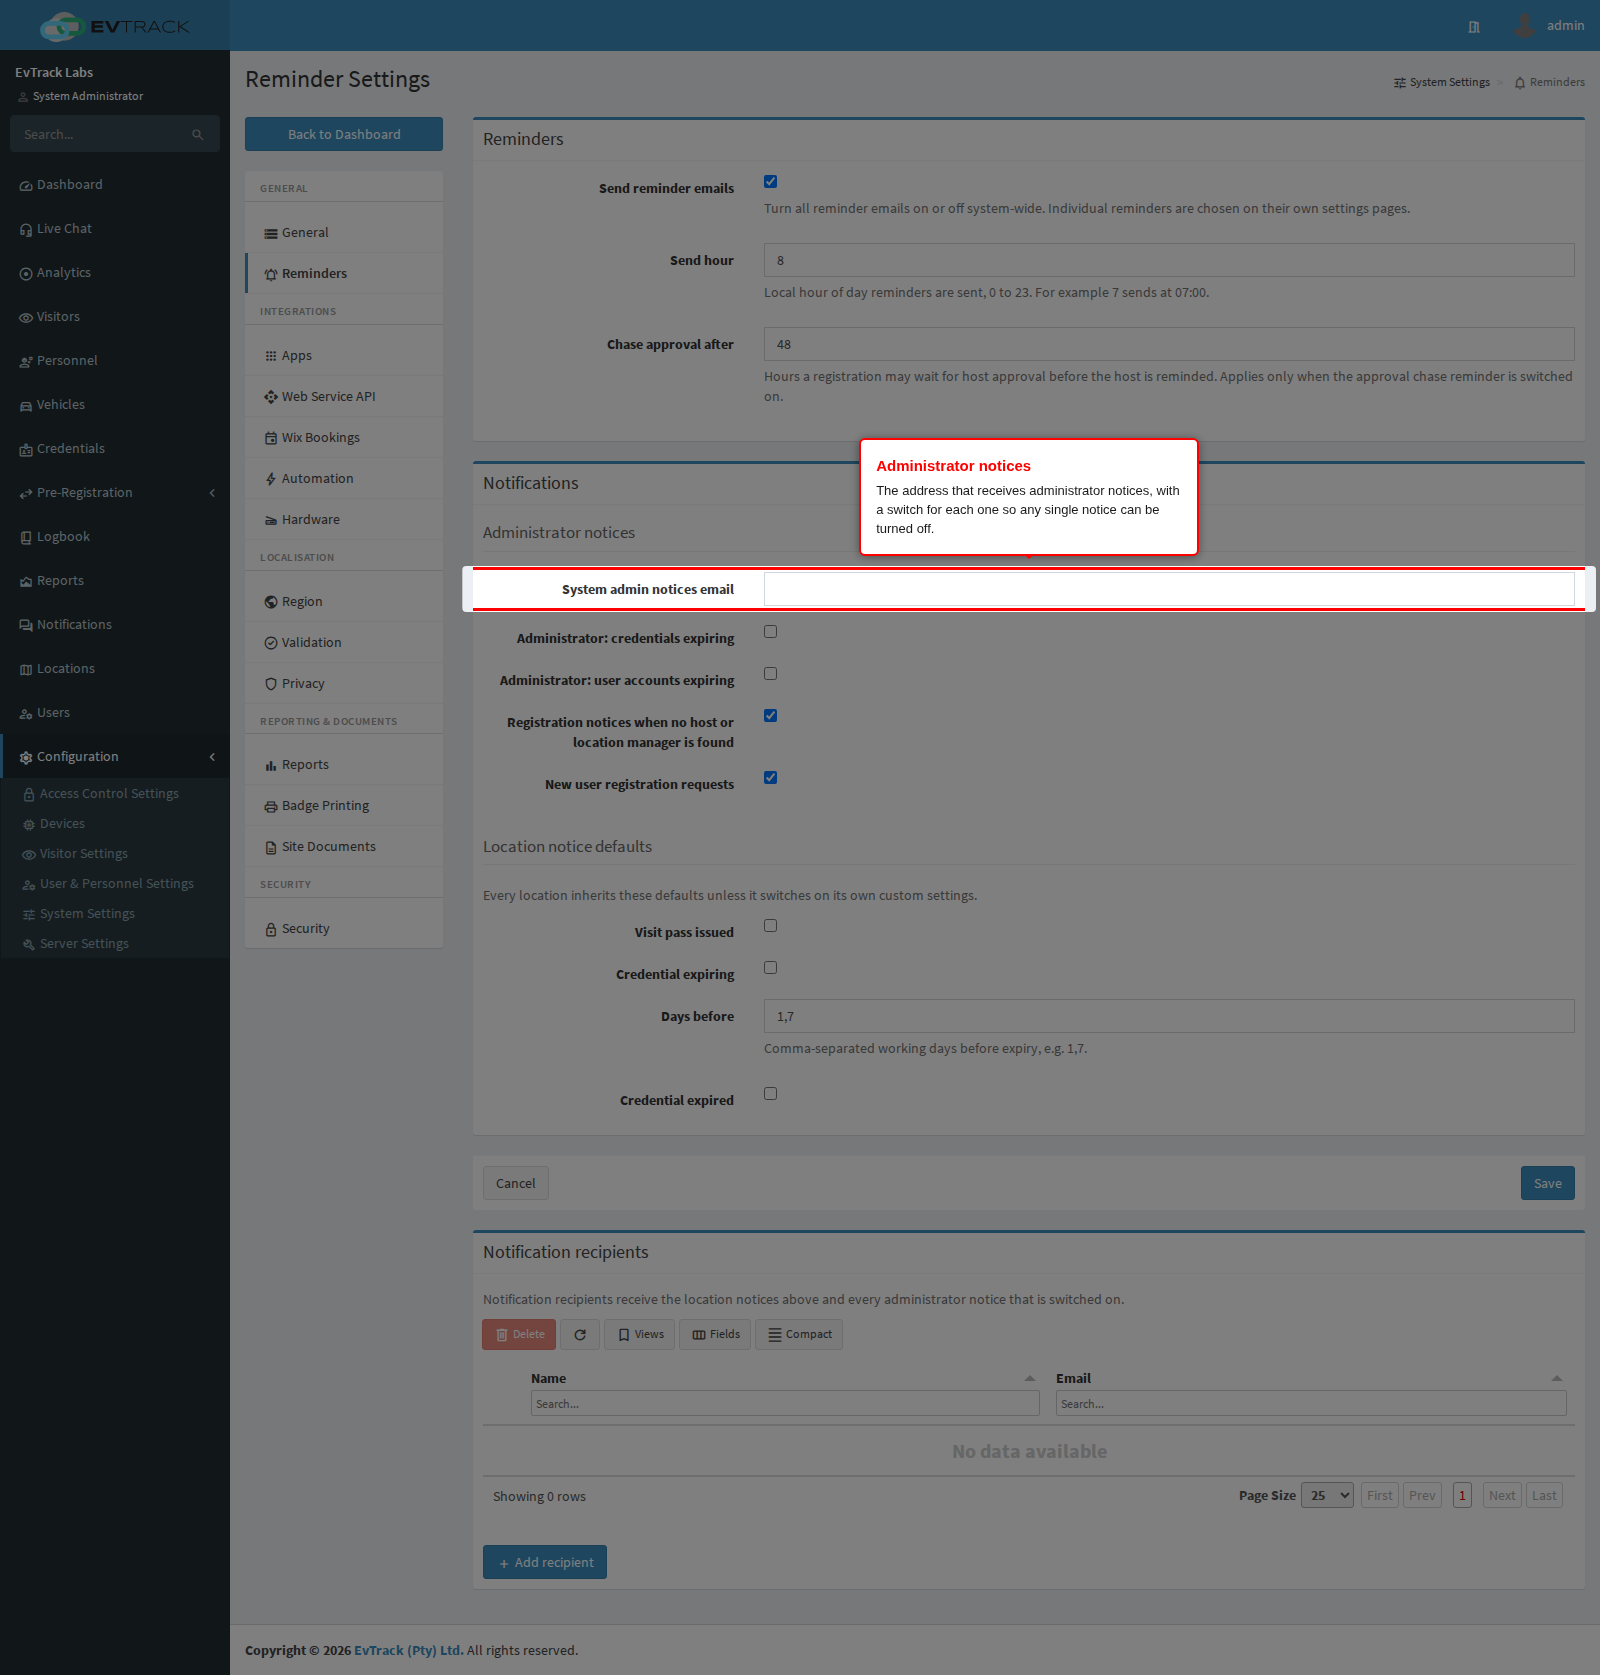
Task: Open the Page Size dropdown
Action: tap(1327, 1495)
